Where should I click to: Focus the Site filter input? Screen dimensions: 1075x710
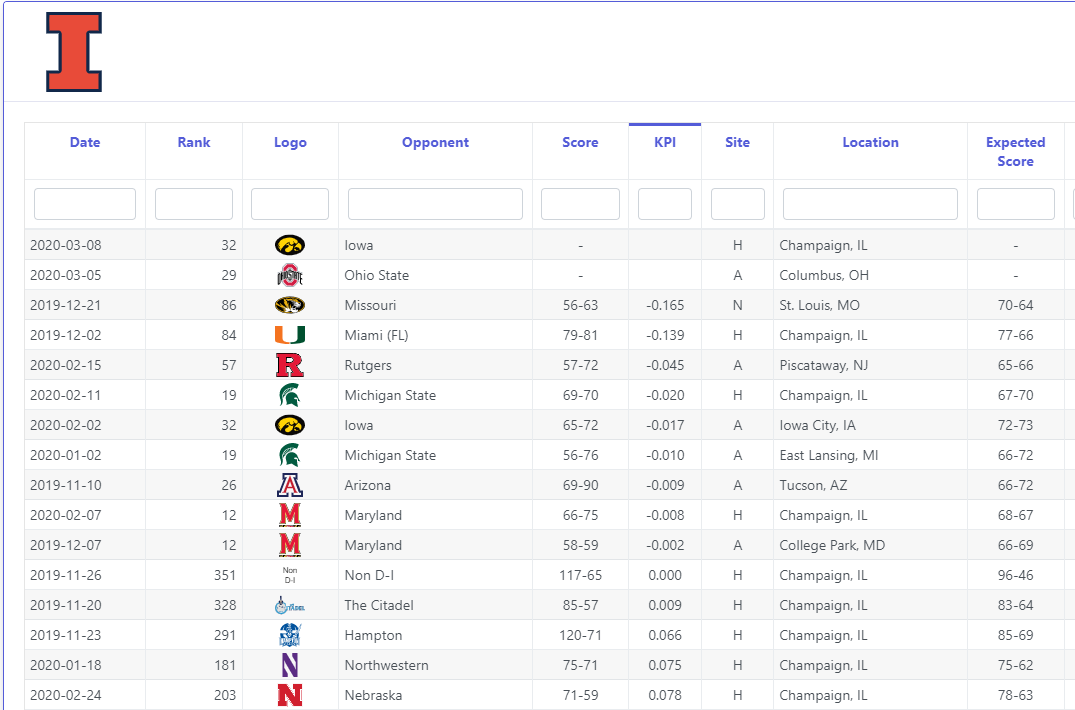point(738,204)
